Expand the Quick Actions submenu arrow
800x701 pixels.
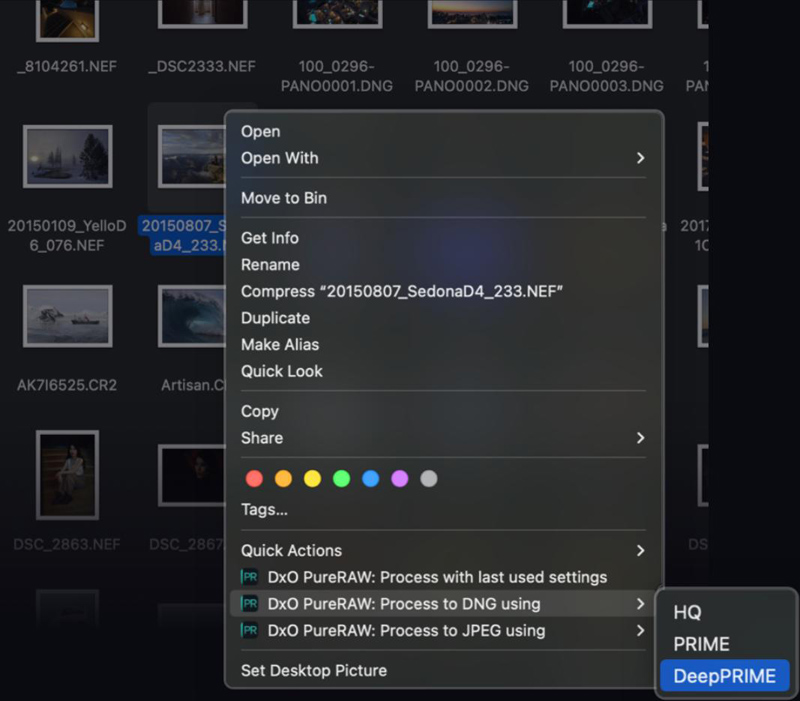pos(640,550)
